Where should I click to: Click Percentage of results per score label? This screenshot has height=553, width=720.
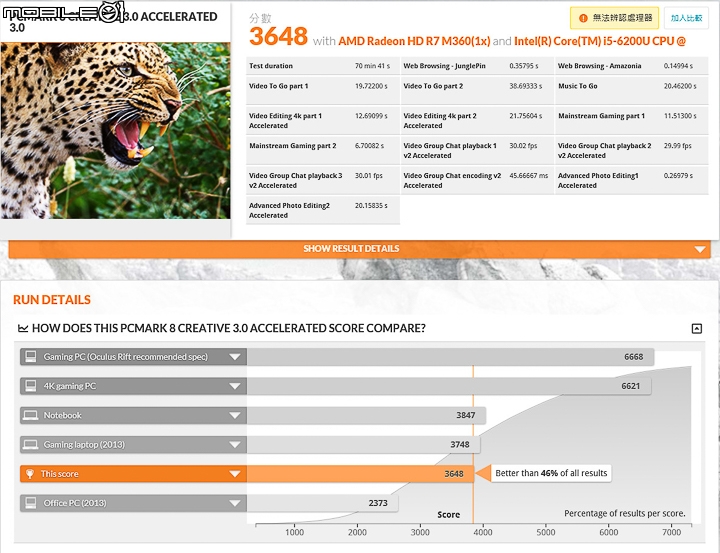[x=624, y=514]
